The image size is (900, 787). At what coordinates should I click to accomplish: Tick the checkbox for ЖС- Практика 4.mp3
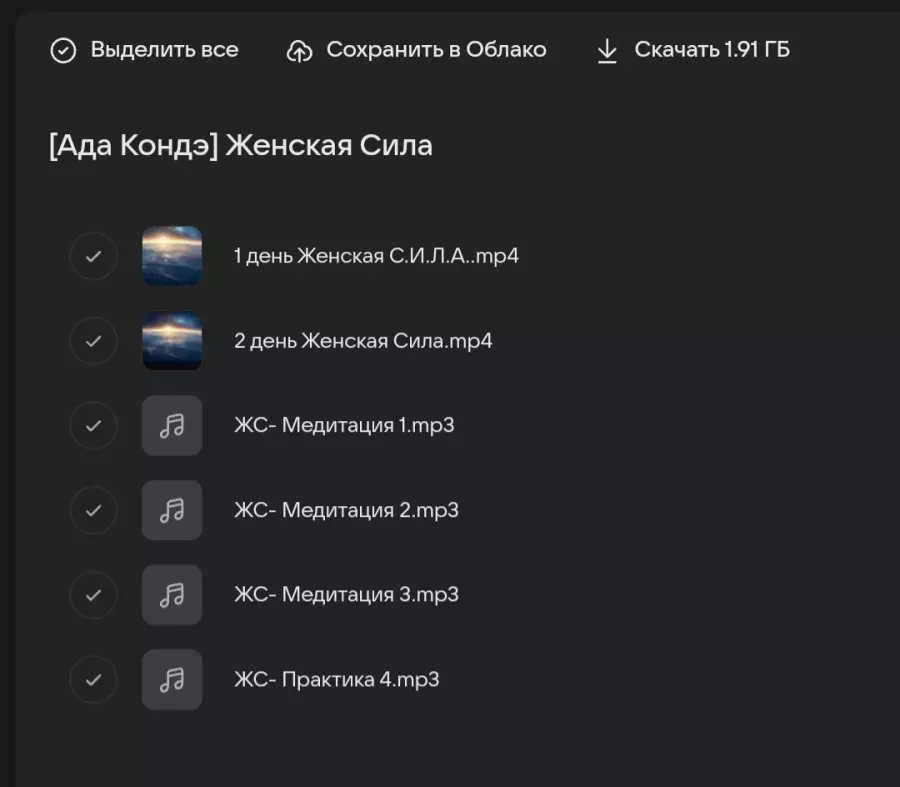coord(93,680)
